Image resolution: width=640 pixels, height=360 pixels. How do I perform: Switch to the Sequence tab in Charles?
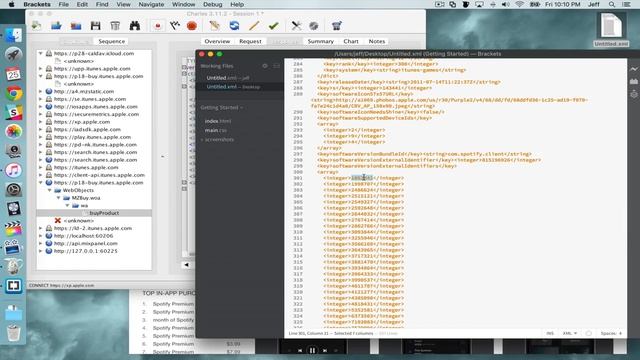pos(111,41)
